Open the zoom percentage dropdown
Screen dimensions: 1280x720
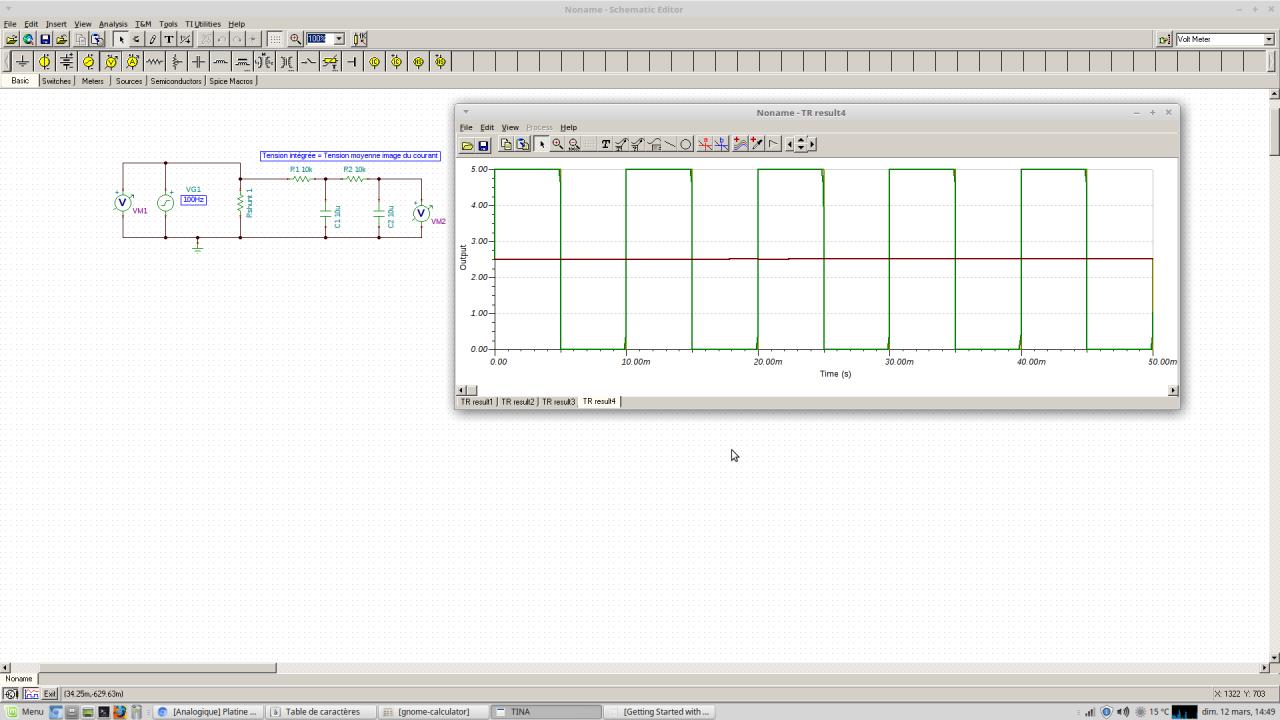pyautogui.click(x=339, y=39)
